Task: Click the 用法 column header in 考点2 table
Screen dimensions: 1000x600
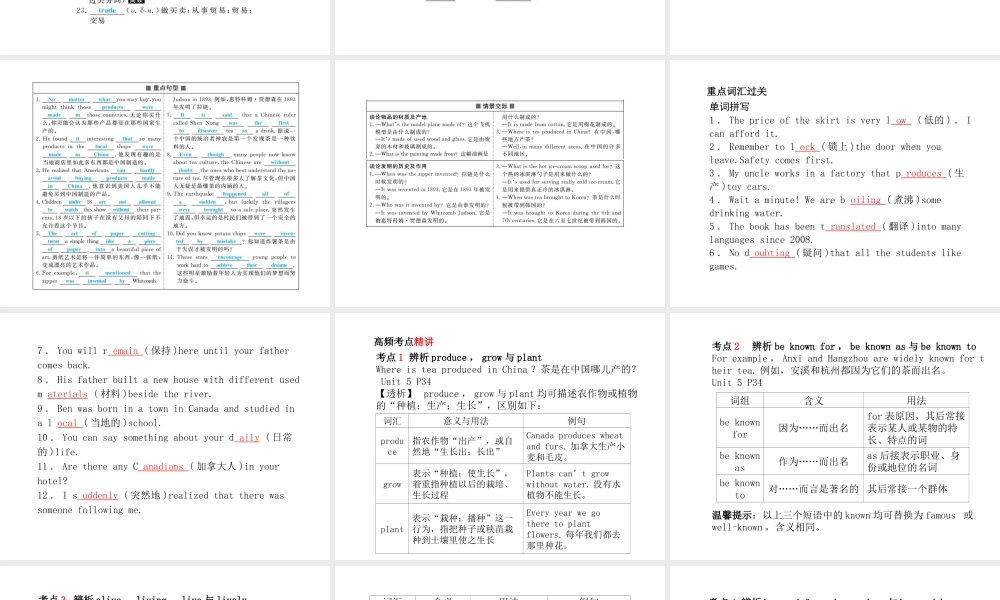Action: click(916, 400)
